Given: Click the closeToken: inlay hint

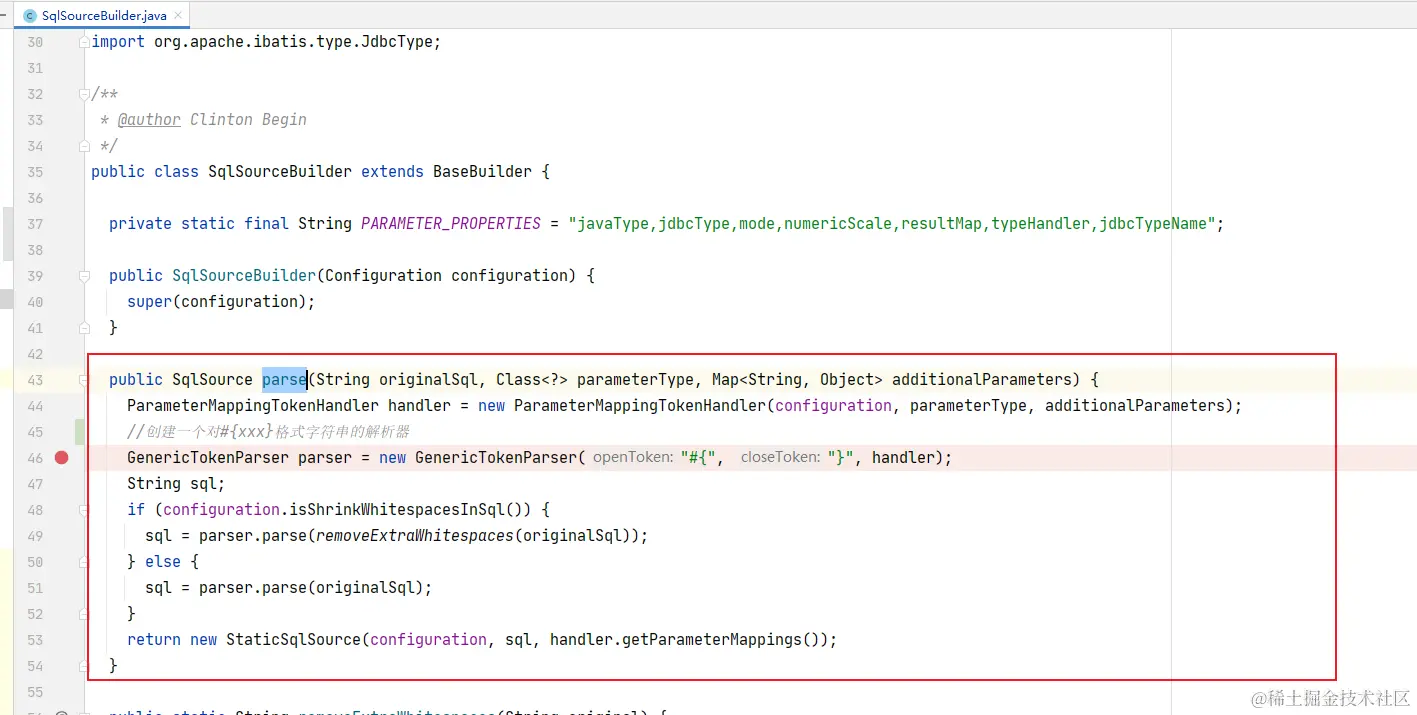Looking at the screenshot, I should pos(780,457).
